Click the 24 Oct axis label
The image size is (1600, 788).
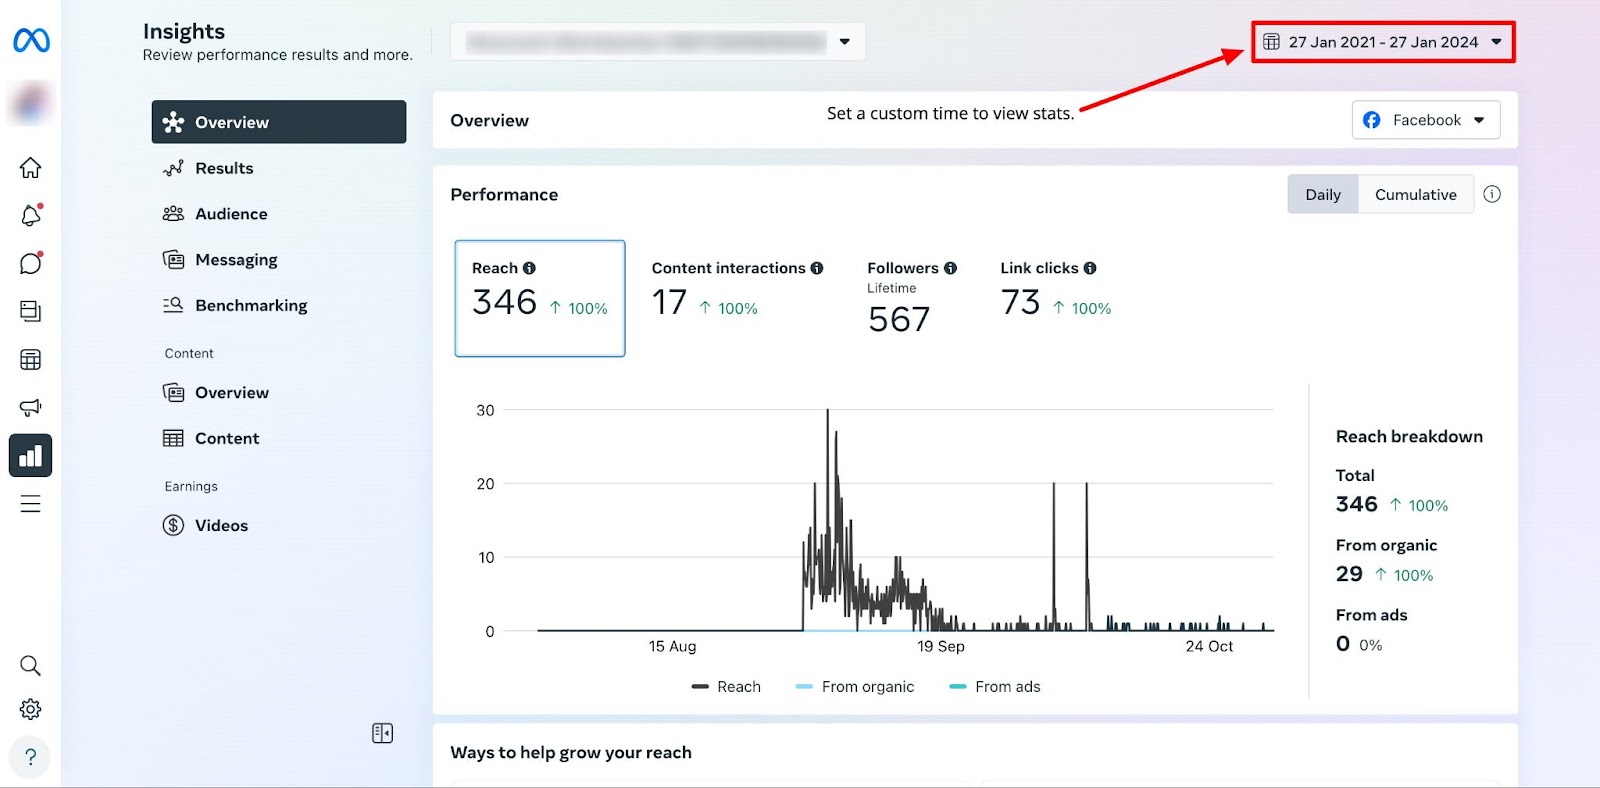1209,646
